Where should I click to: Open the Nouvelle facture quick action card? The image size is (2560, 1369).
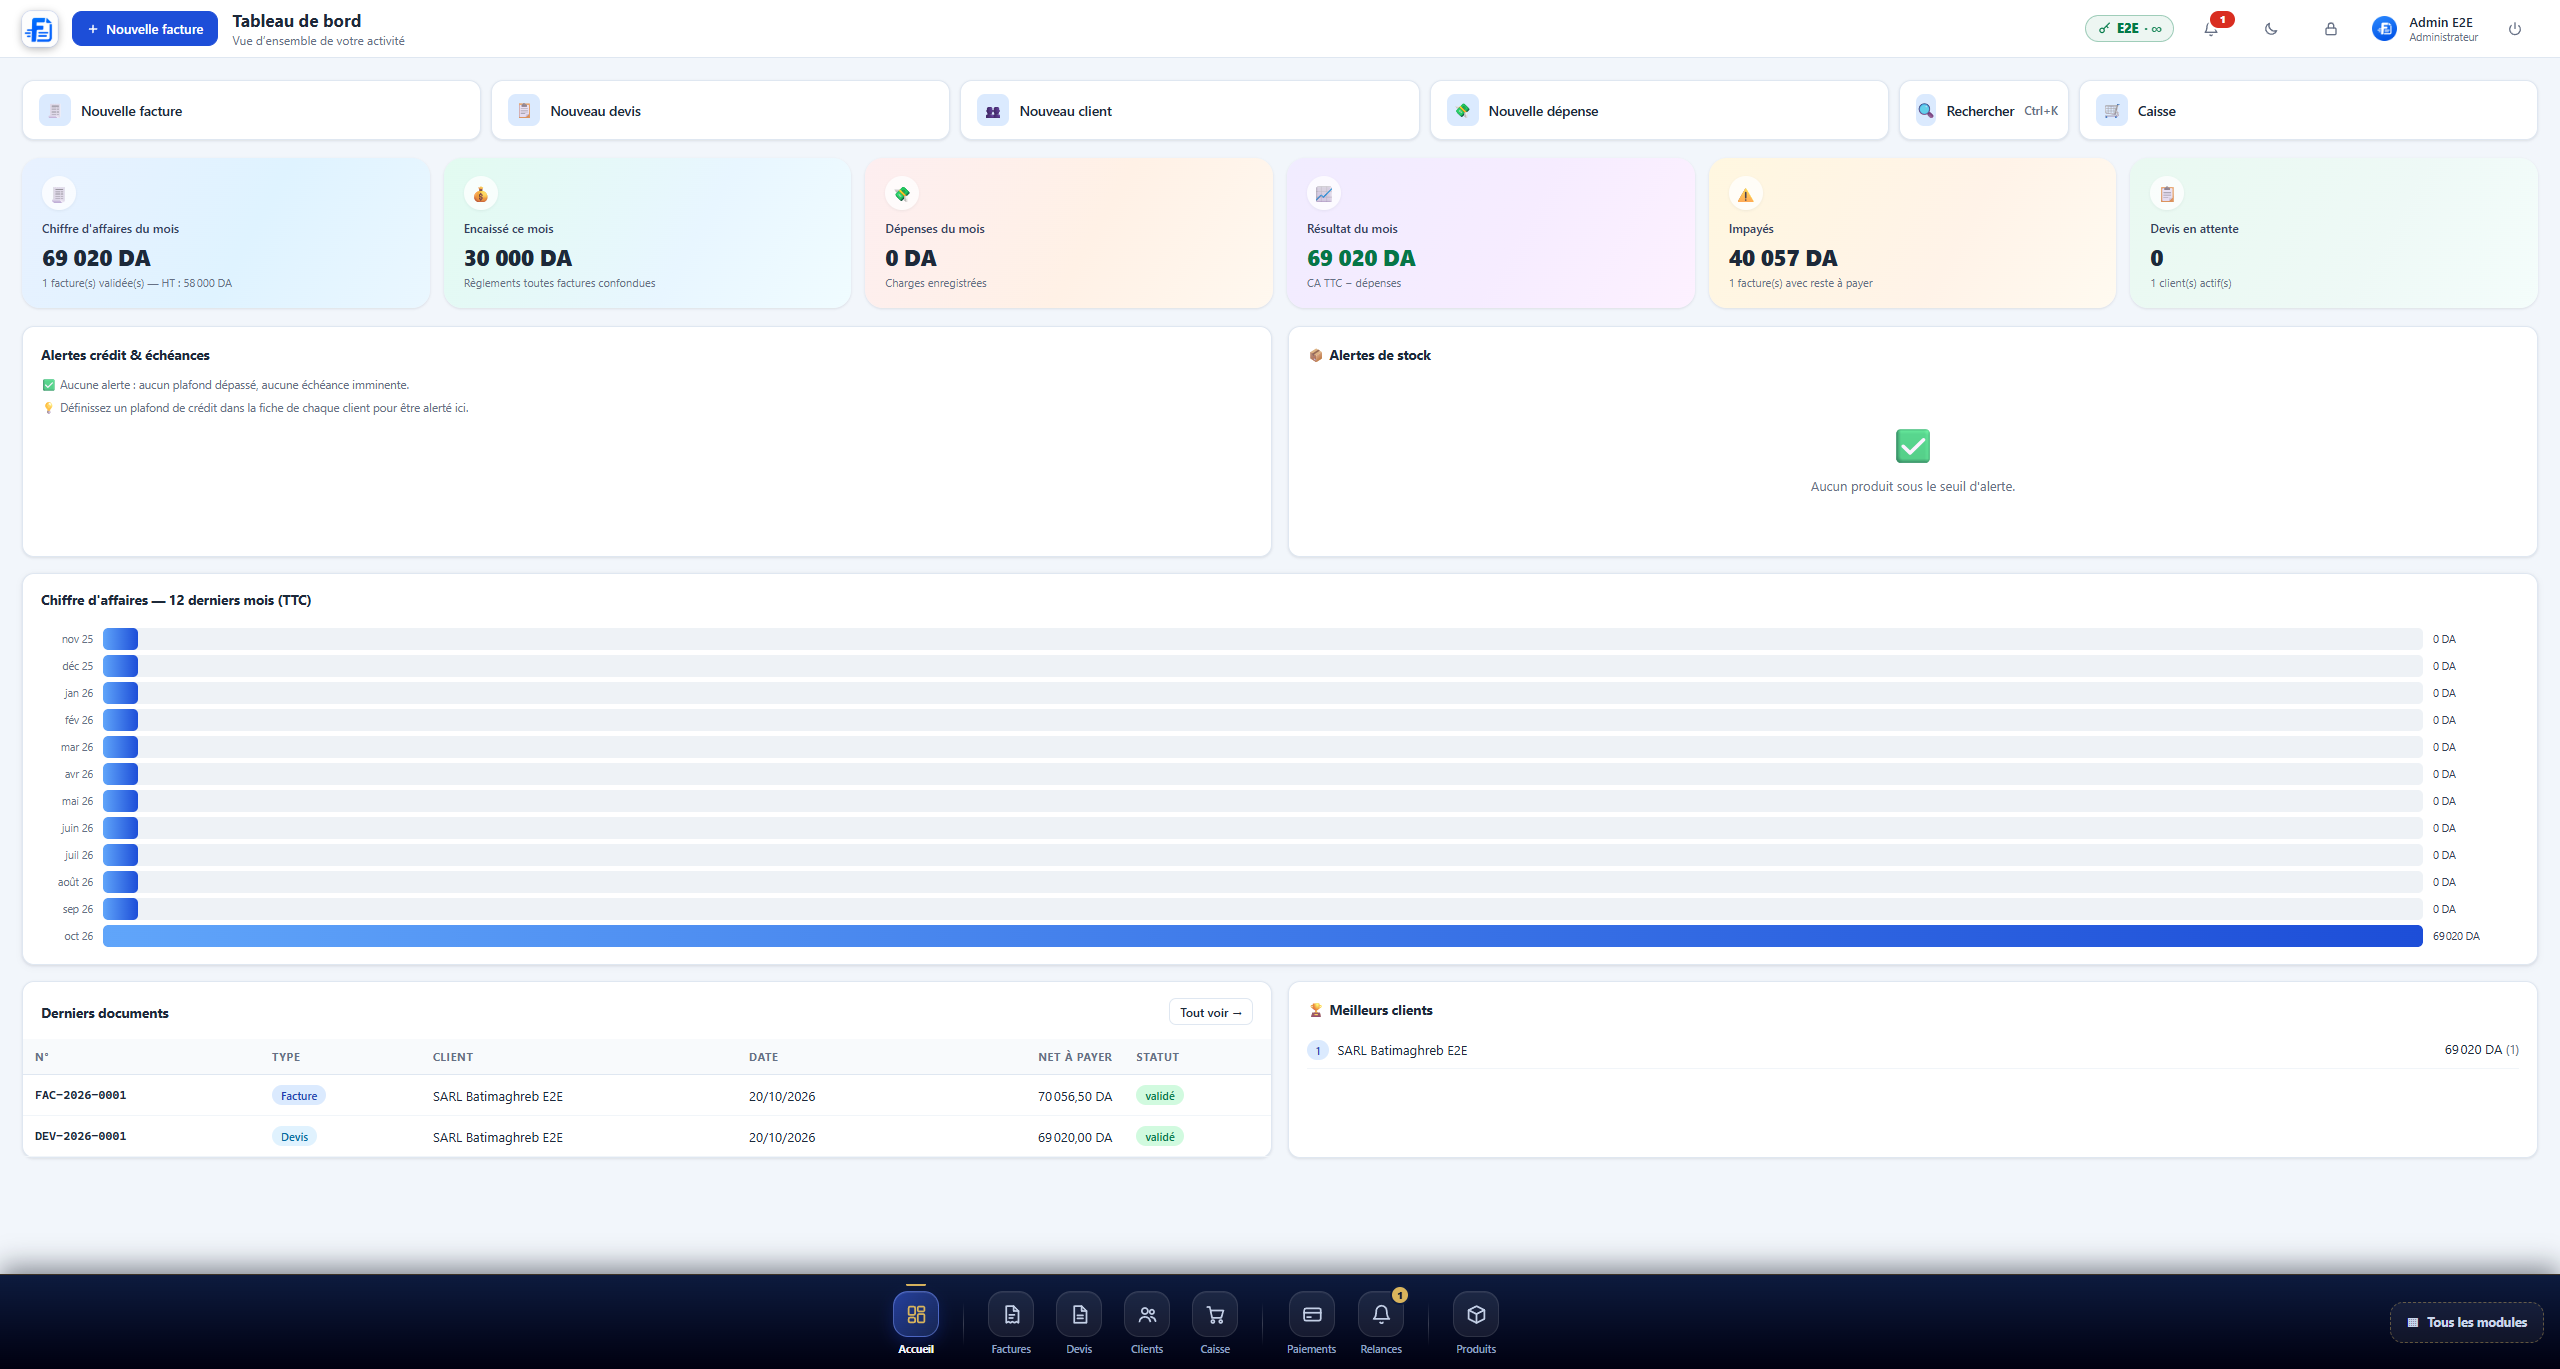pyautogui.click(x=251, y=110)
